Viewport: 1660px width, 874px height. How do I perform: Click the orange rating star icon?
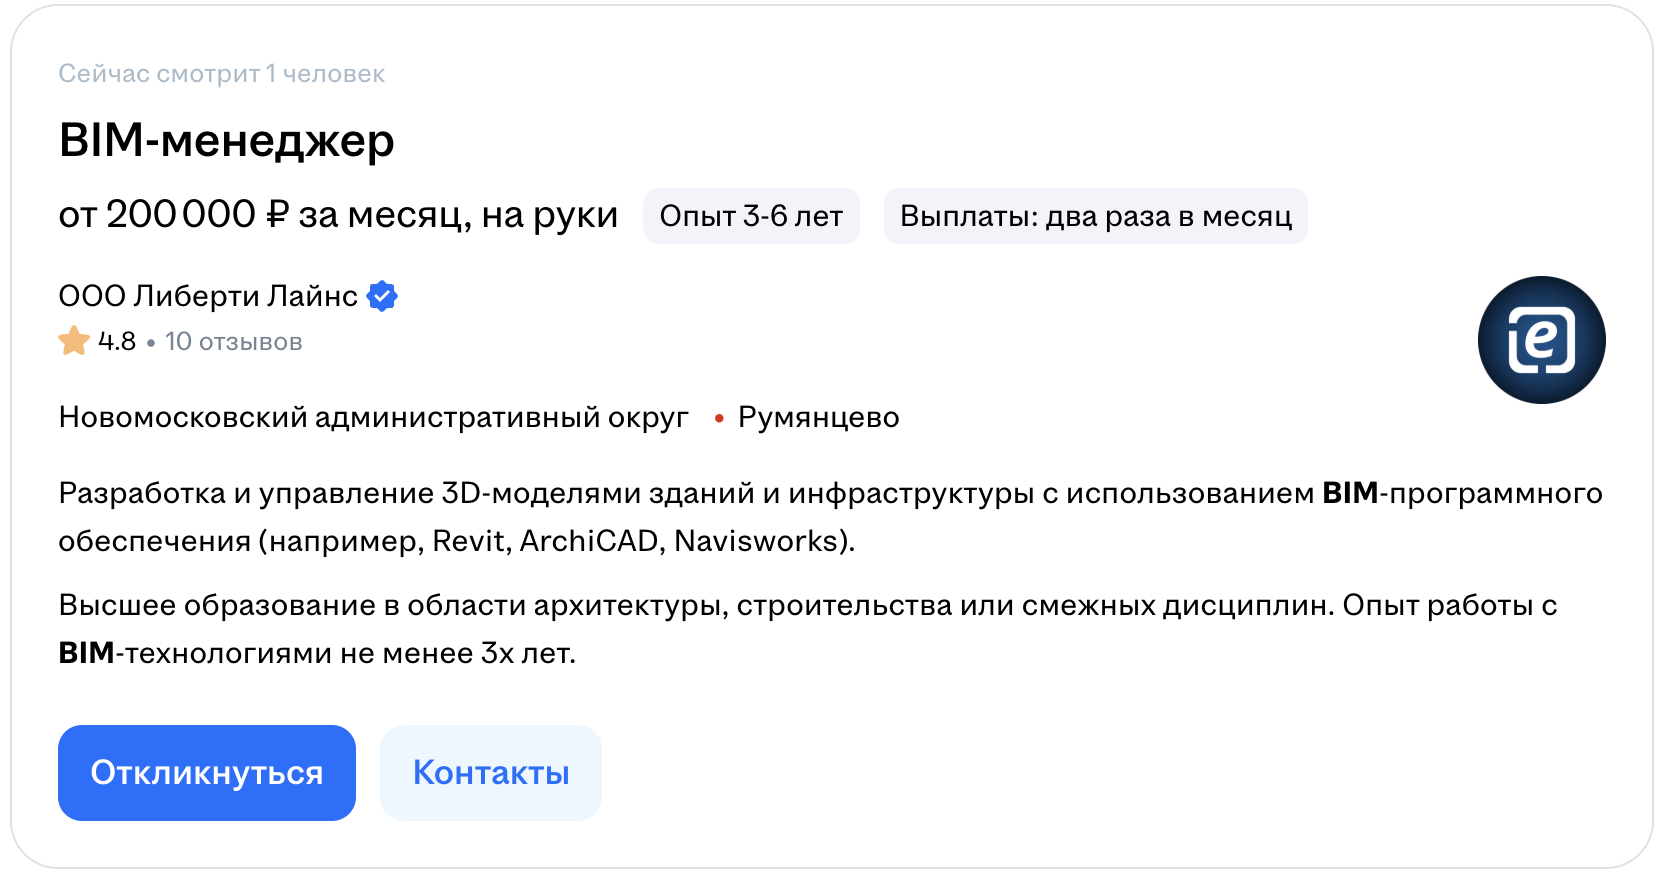[74, 341]
